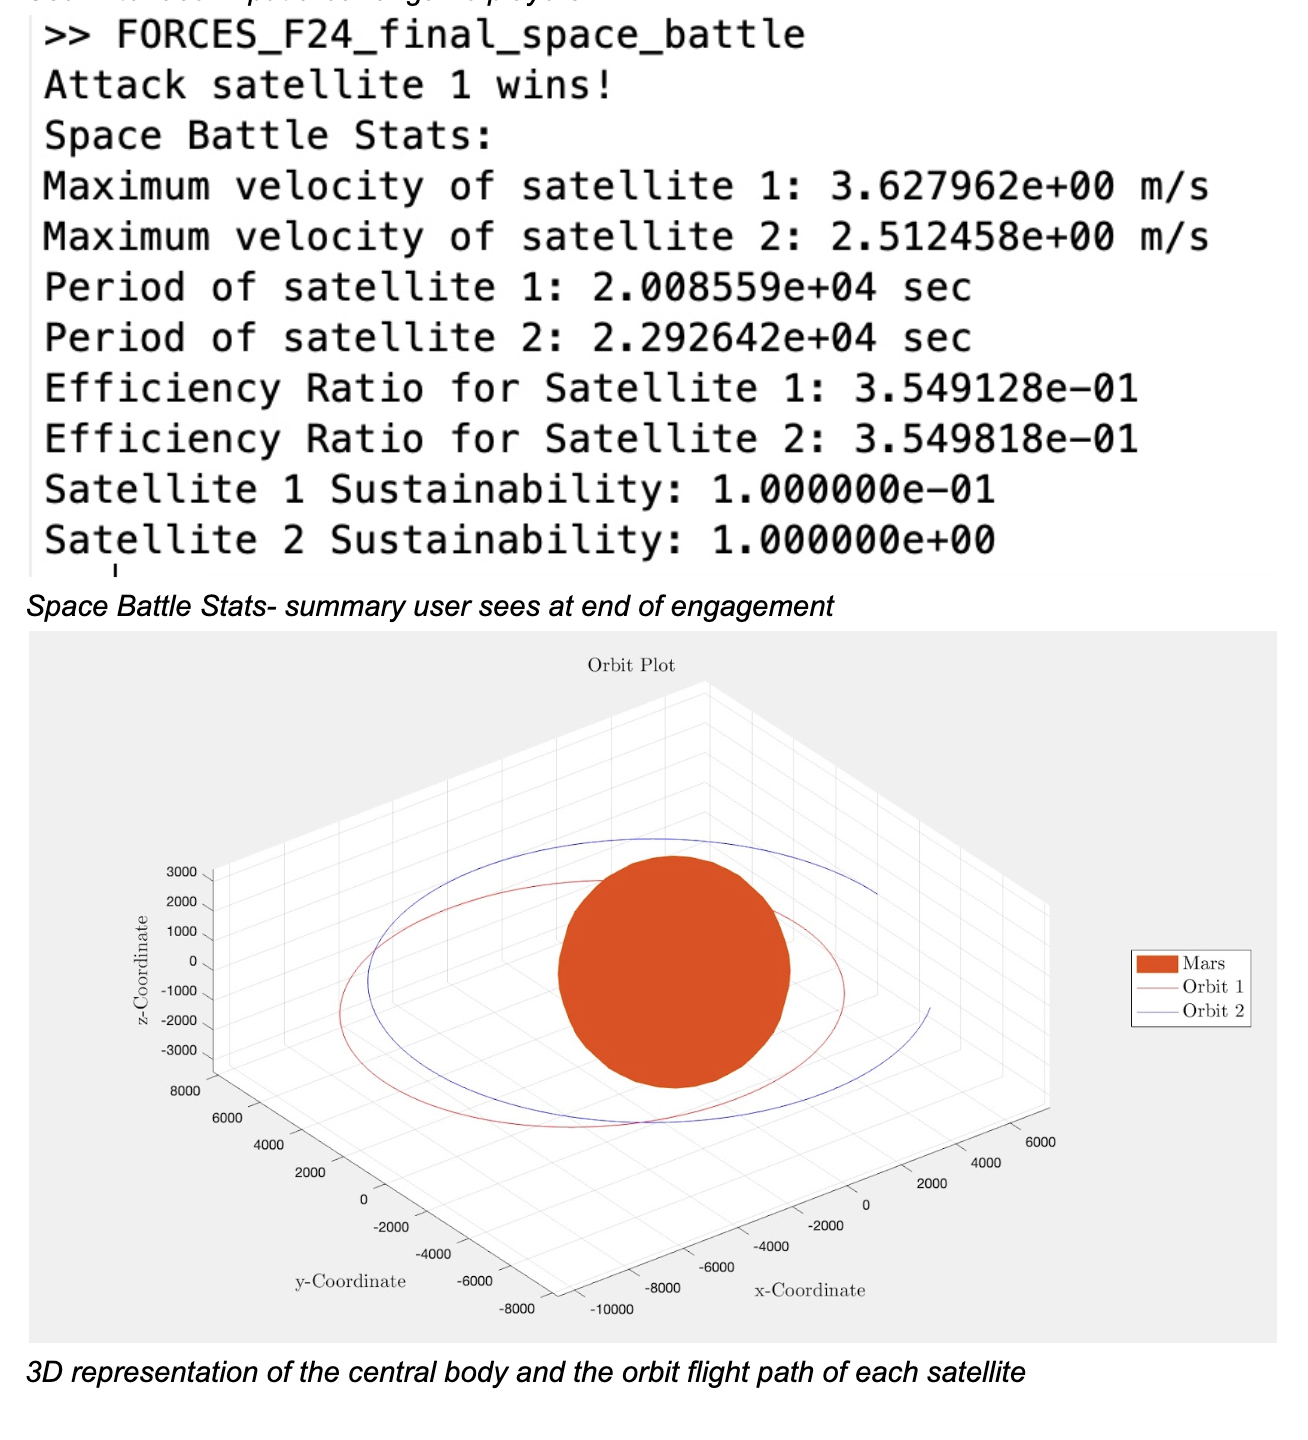
Task: Click the period of satellite 2 line
Action: click(508, 338)
